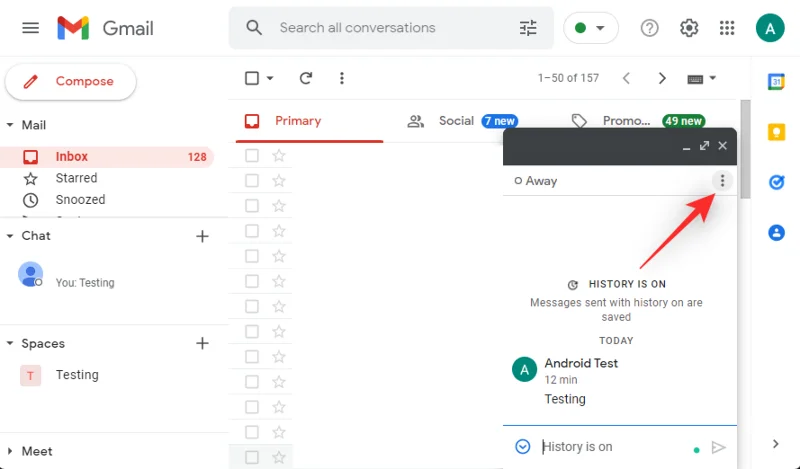Image resolution: width=800 pixels, height=469 pixels.
Task: Go to older messages page
Action: tap(662, 78)
